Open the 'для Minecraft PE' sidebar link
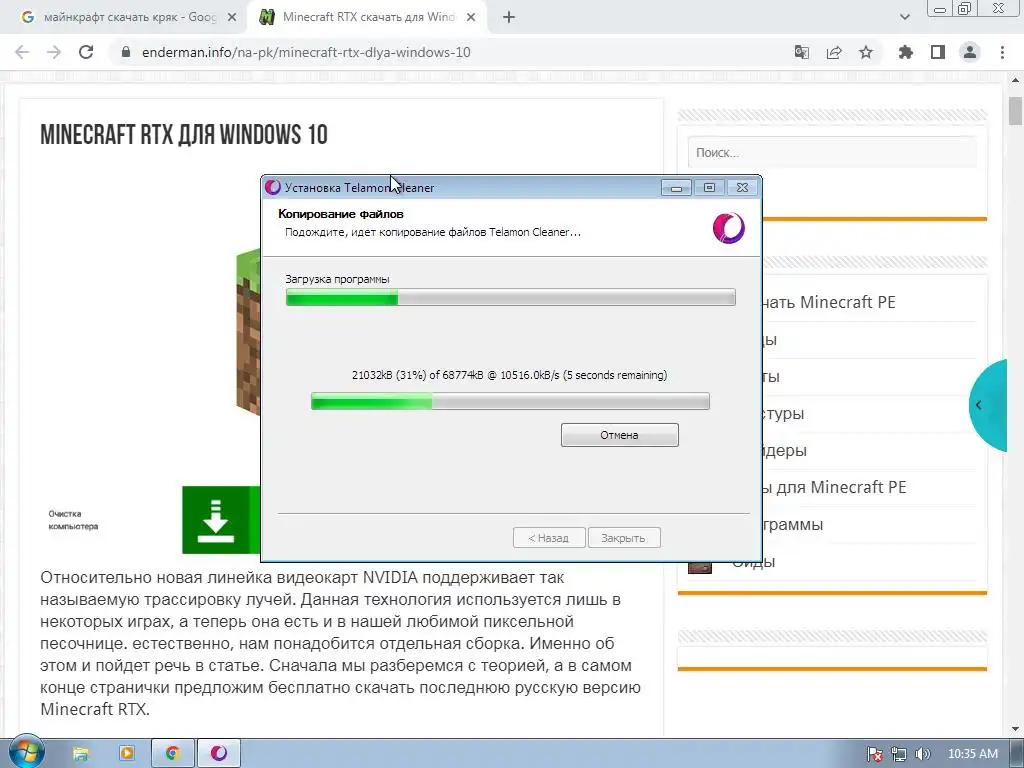The height and width of the screenshot is (768, 1024). pyautogui.click(x=836, y=487)
